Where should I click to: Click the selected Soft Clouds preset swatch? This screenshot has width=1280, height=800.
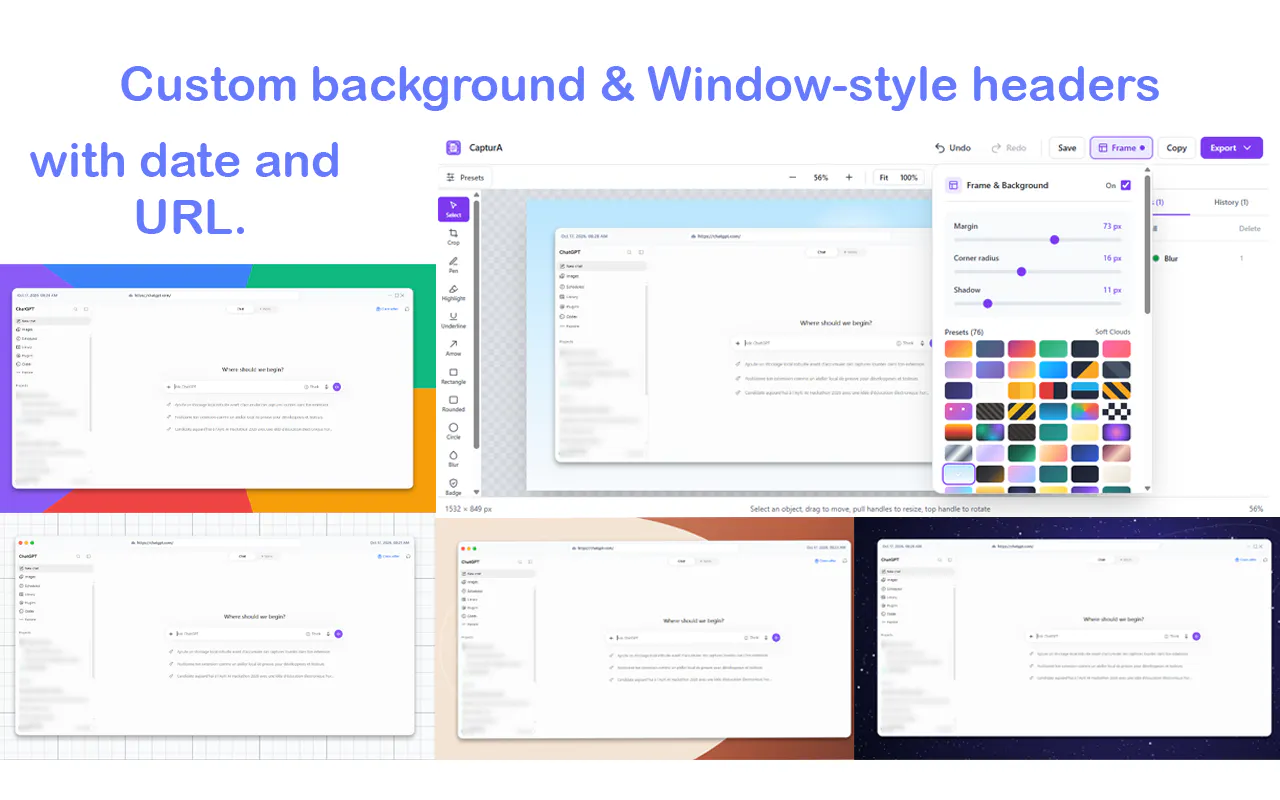click(959, 474)
